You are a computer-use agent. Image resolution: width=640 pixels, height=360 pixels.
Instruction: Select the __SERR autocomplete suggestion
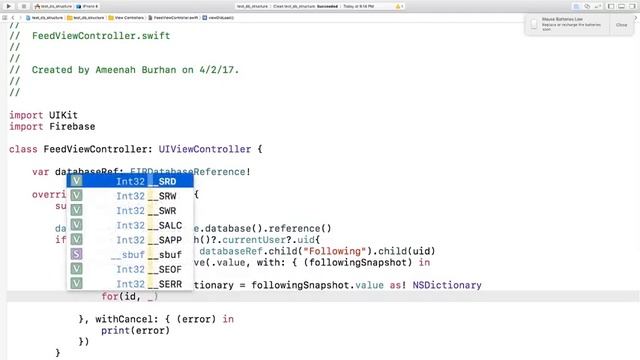(x=130, y=284)
